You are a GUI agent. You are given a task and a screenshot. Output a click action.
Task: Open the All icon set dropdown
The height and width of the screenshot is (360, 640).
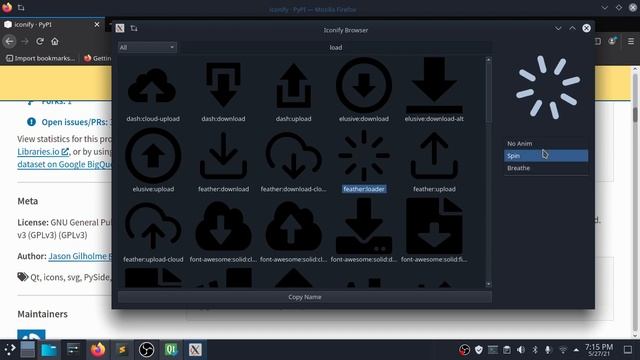point(147,47)
